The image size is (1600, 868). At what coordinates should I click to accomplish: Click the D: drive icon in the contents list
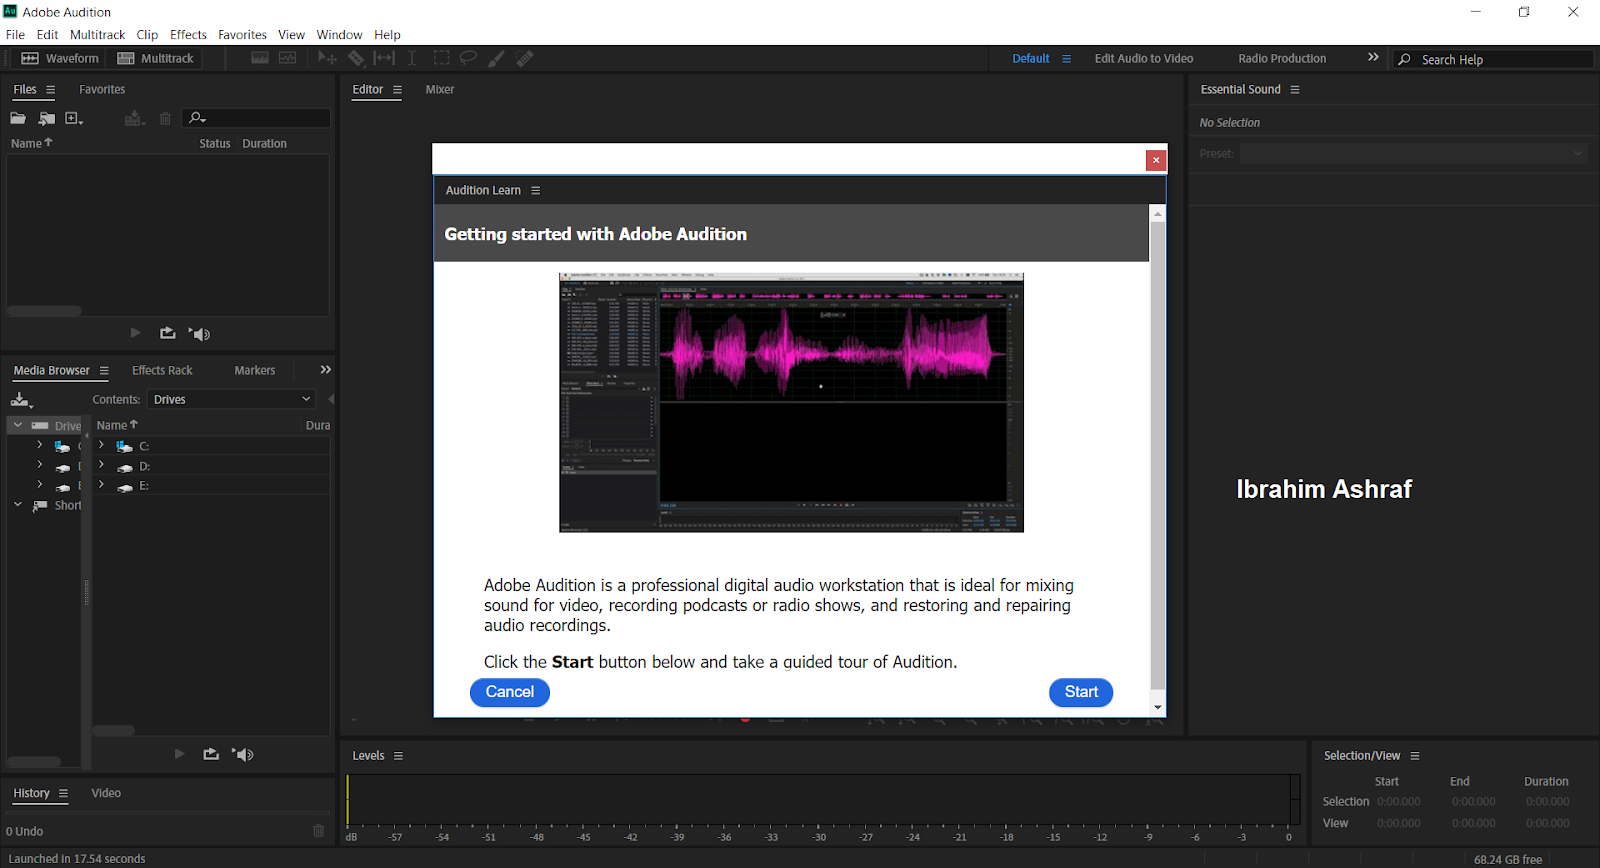[125, 467]
